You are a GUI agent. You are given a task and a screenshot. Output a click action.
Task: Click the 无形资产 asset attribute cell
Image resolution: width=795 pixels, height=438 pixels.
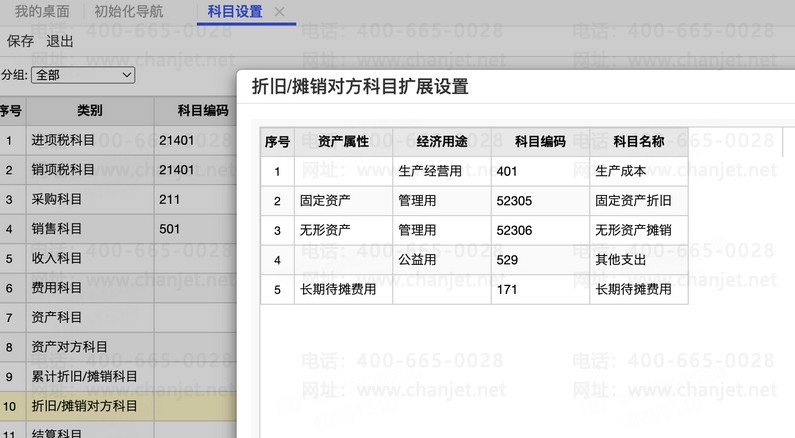pyautogui.click(x=343, y=230)
